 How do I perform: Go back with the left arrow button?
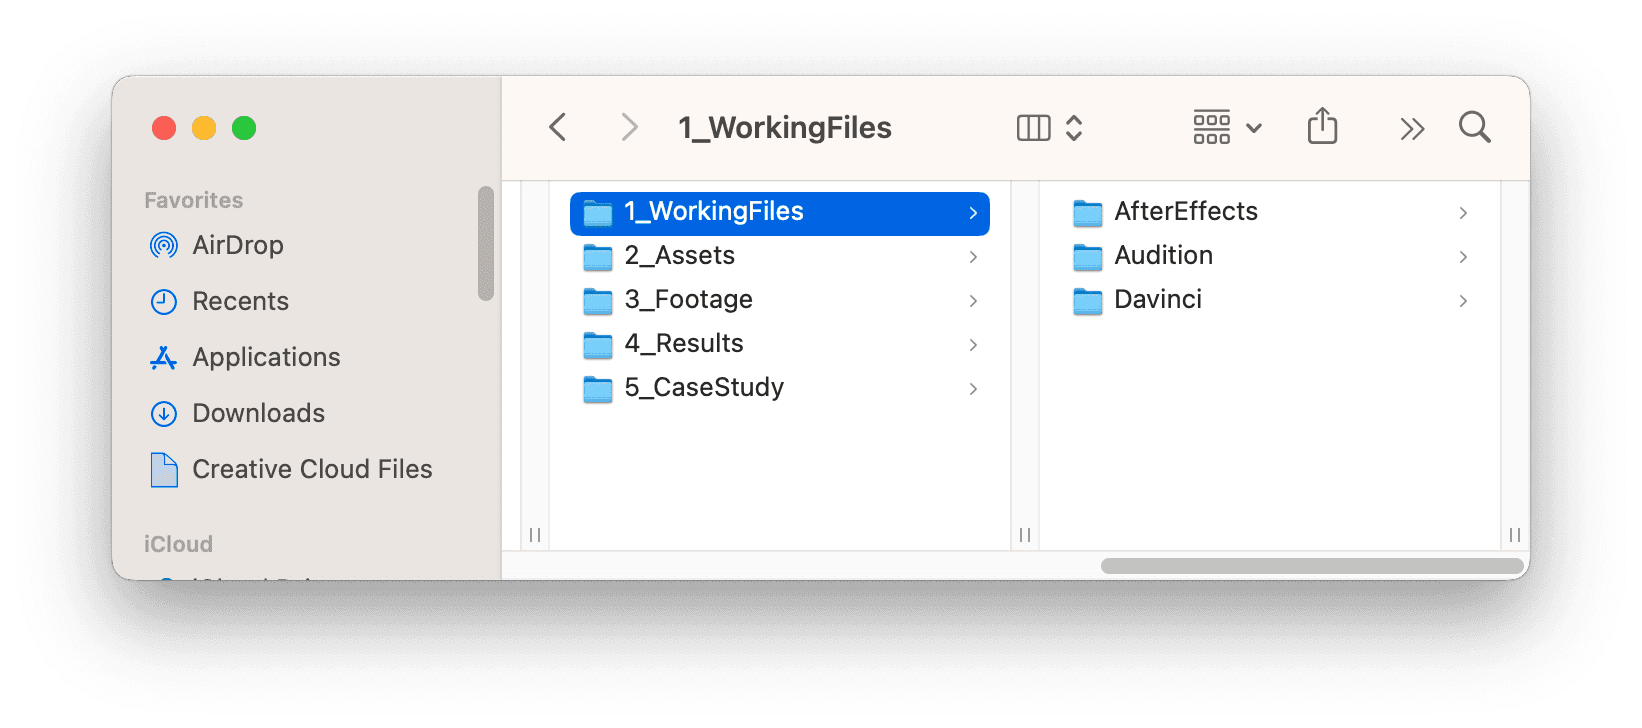click(x=558, y=128)
